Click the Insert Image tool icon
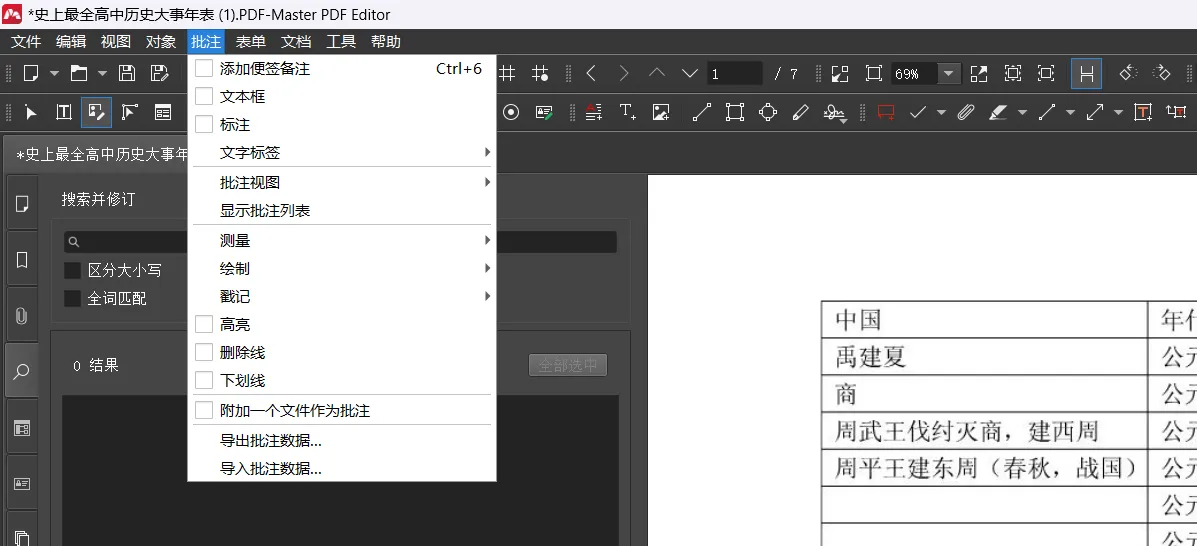 point(661,112)
